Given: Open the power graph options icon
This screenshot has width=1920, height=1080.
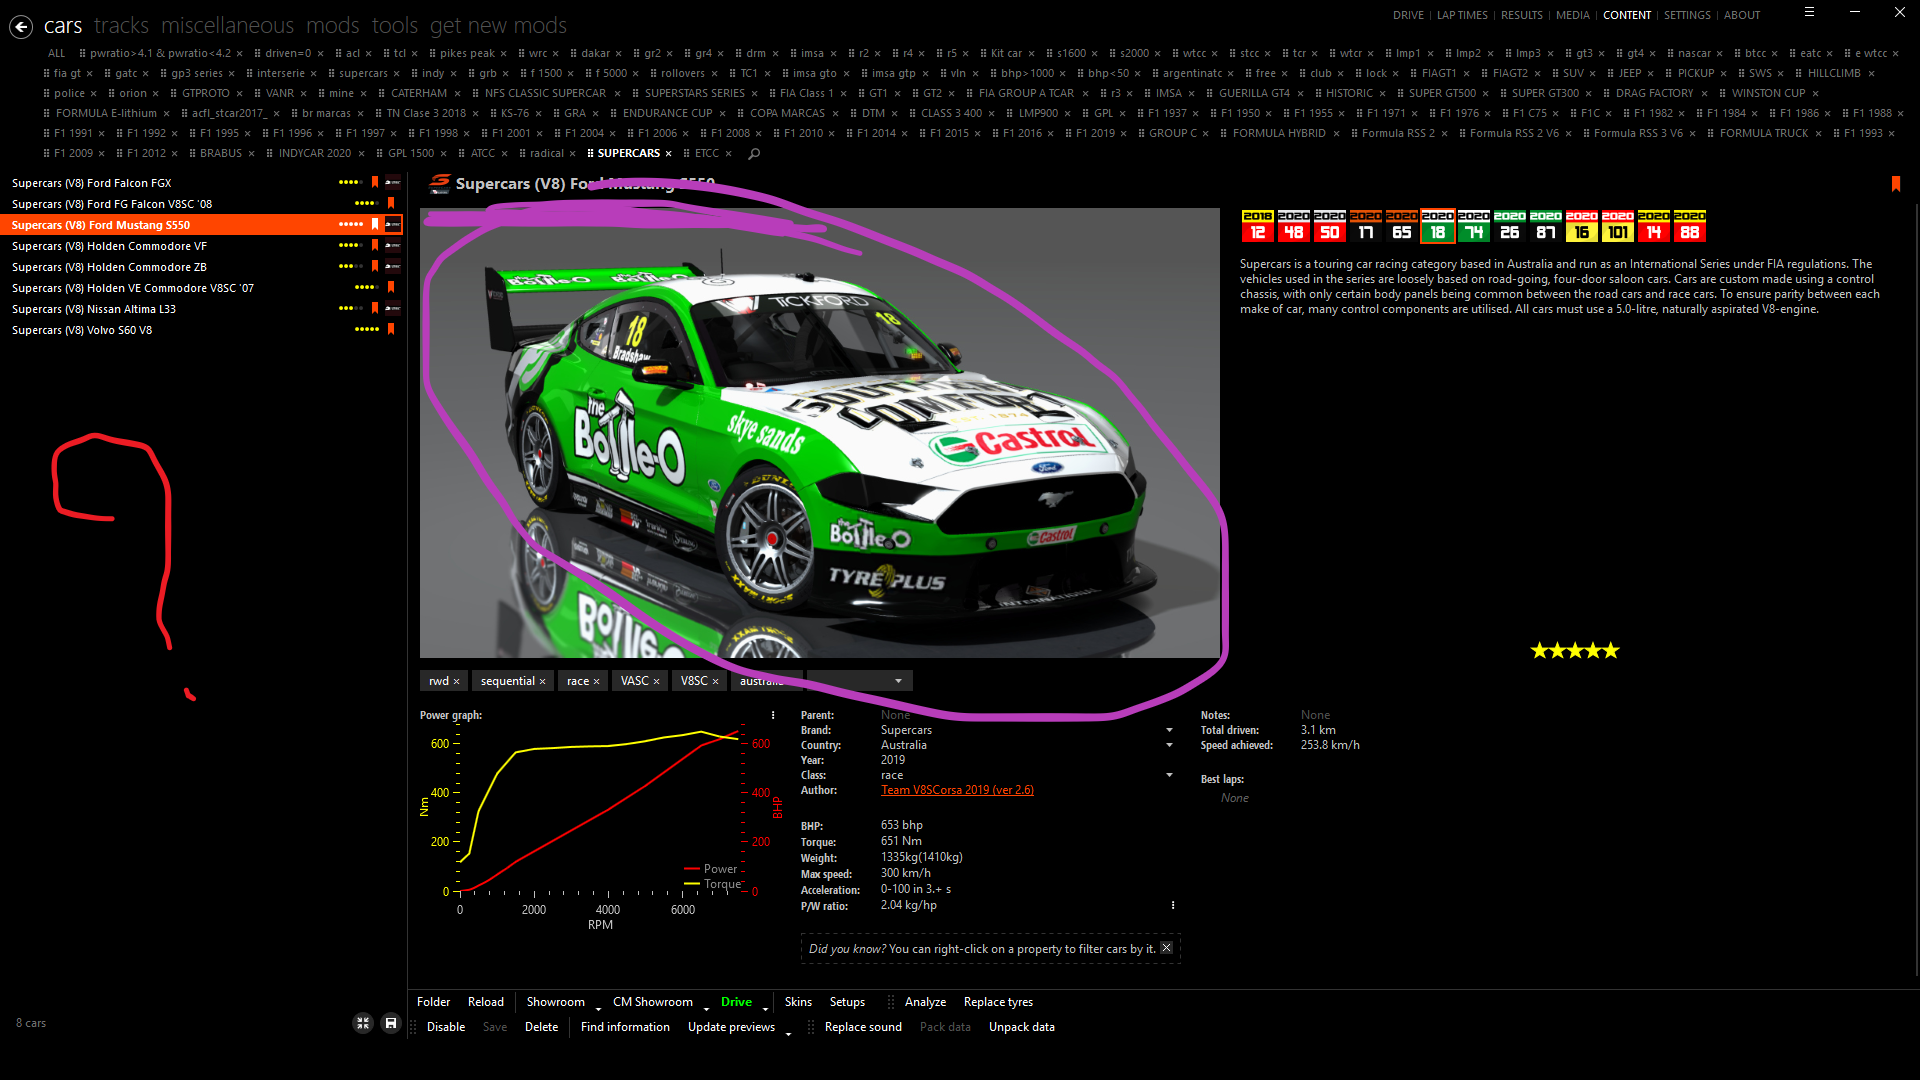Looking at the screenshot, I should [x=772, y=715].
